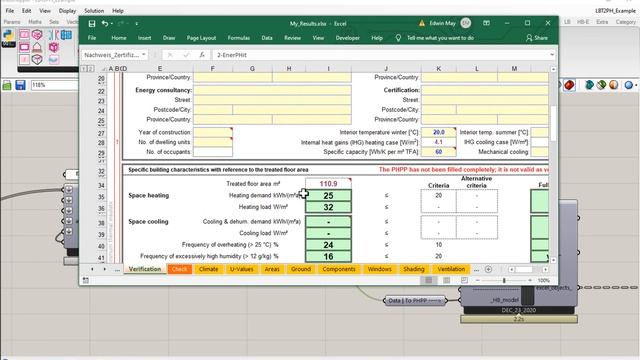This screenshot has width=640, height=360.
Task: Click Page Break Preview icon in status bar
Action: (464, 280)
